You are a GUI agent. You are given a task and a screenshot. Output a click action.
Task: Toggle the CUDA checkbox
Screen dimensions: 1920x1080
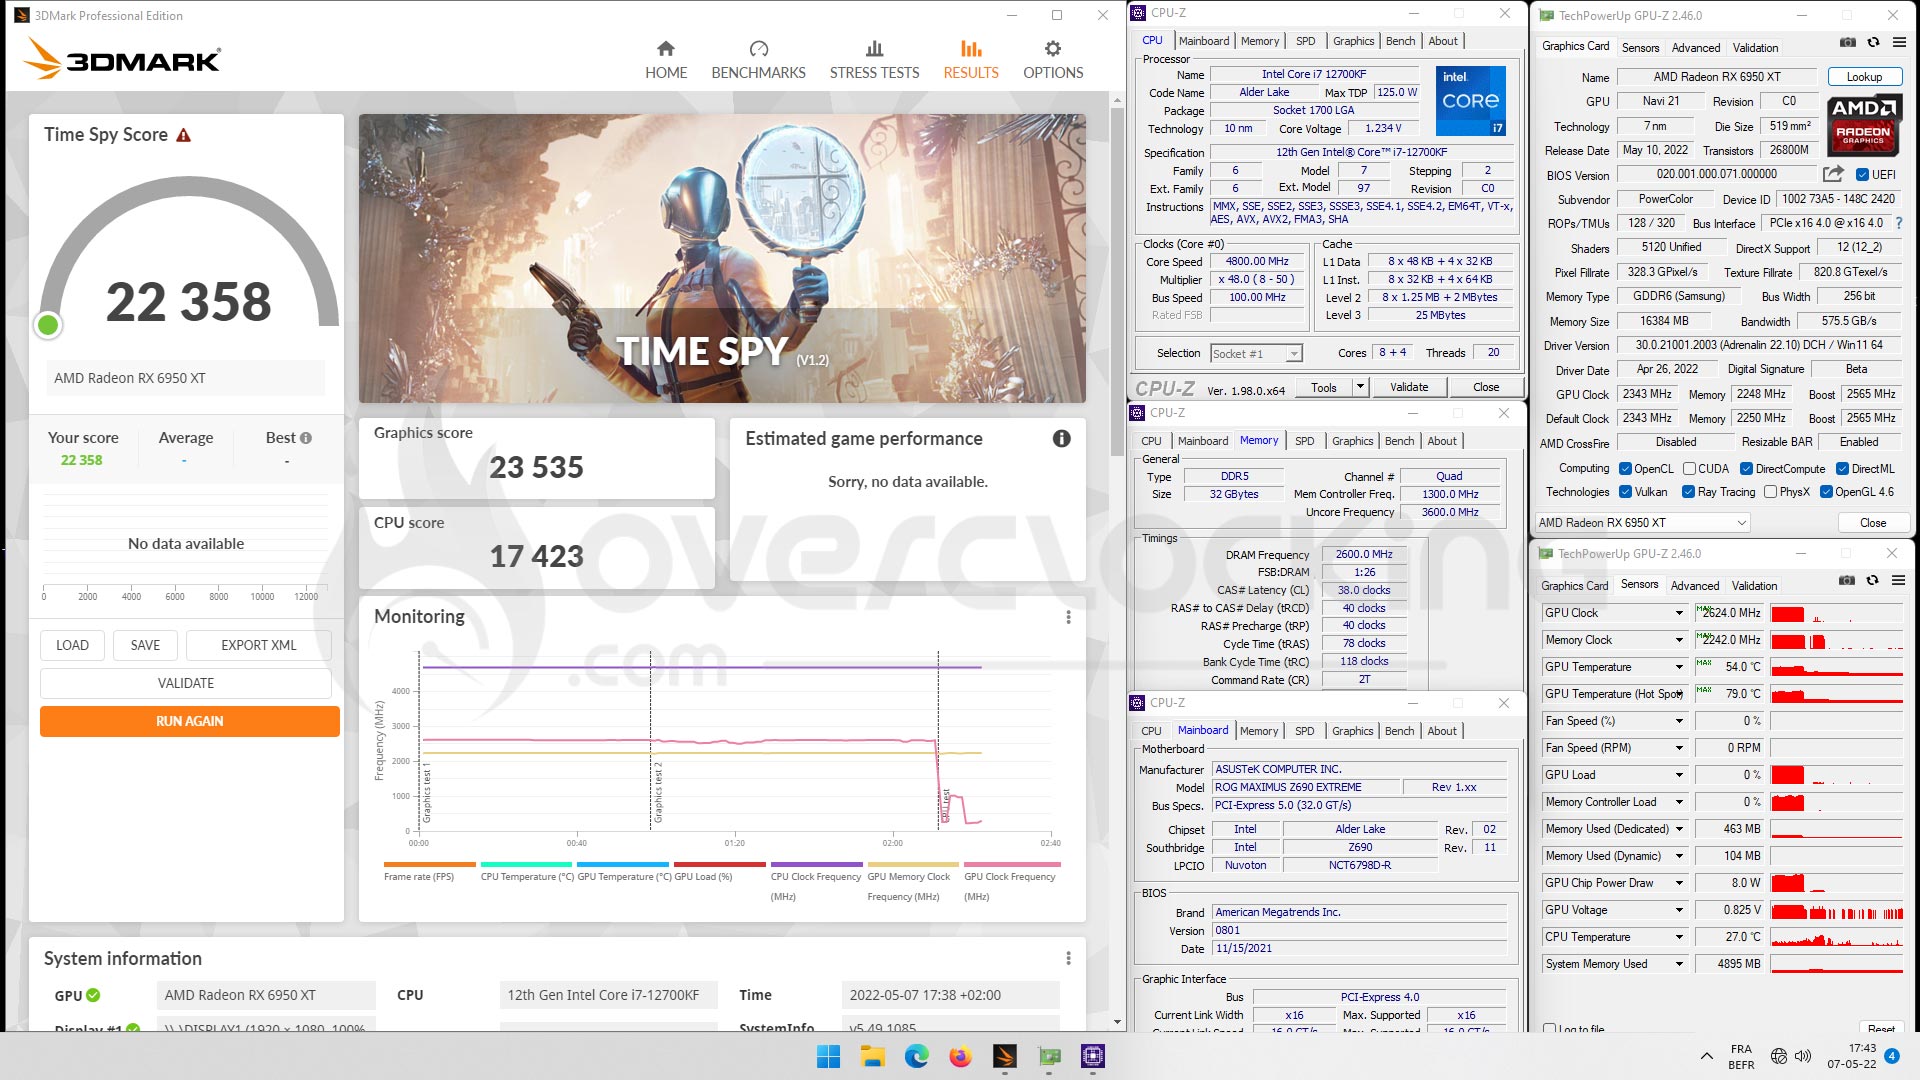pos(1689,468)
